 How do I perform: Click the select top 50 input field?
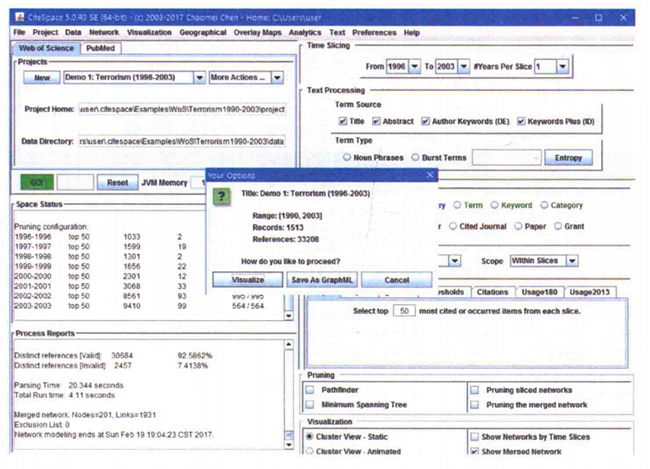point(406,312)
